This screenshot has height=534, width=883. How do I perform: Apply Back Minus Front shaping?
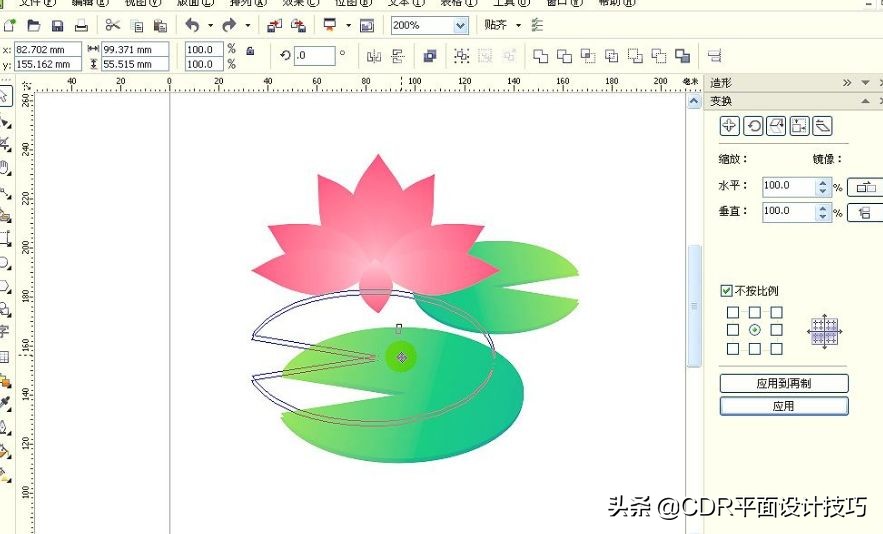[x=659, y=56]
